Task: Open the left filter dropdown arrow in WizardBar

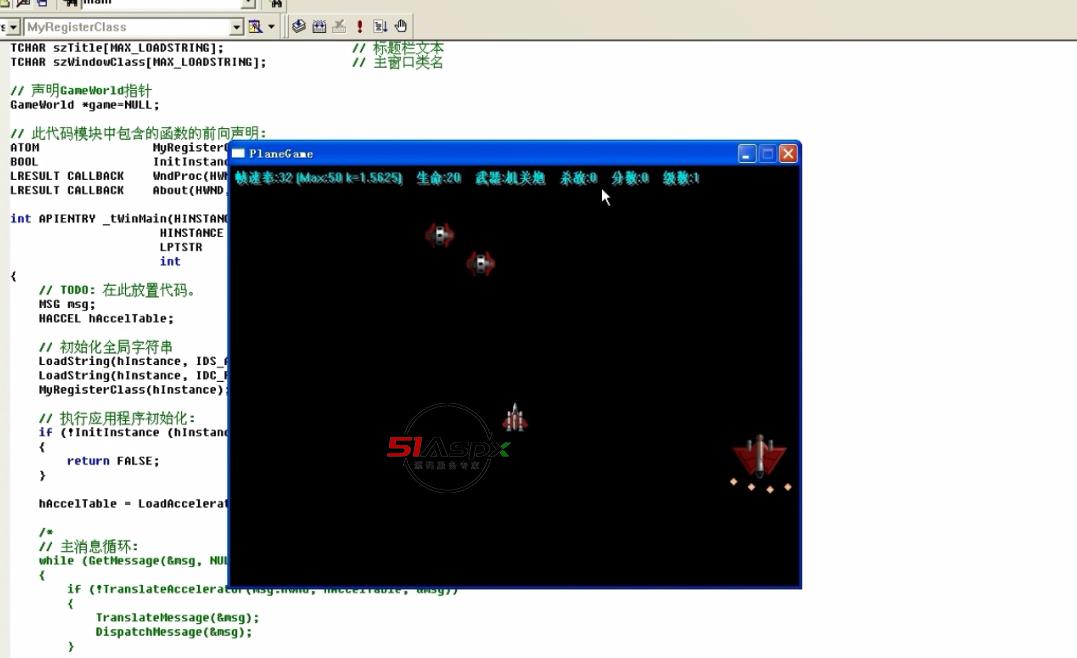Action: [13, 27]
